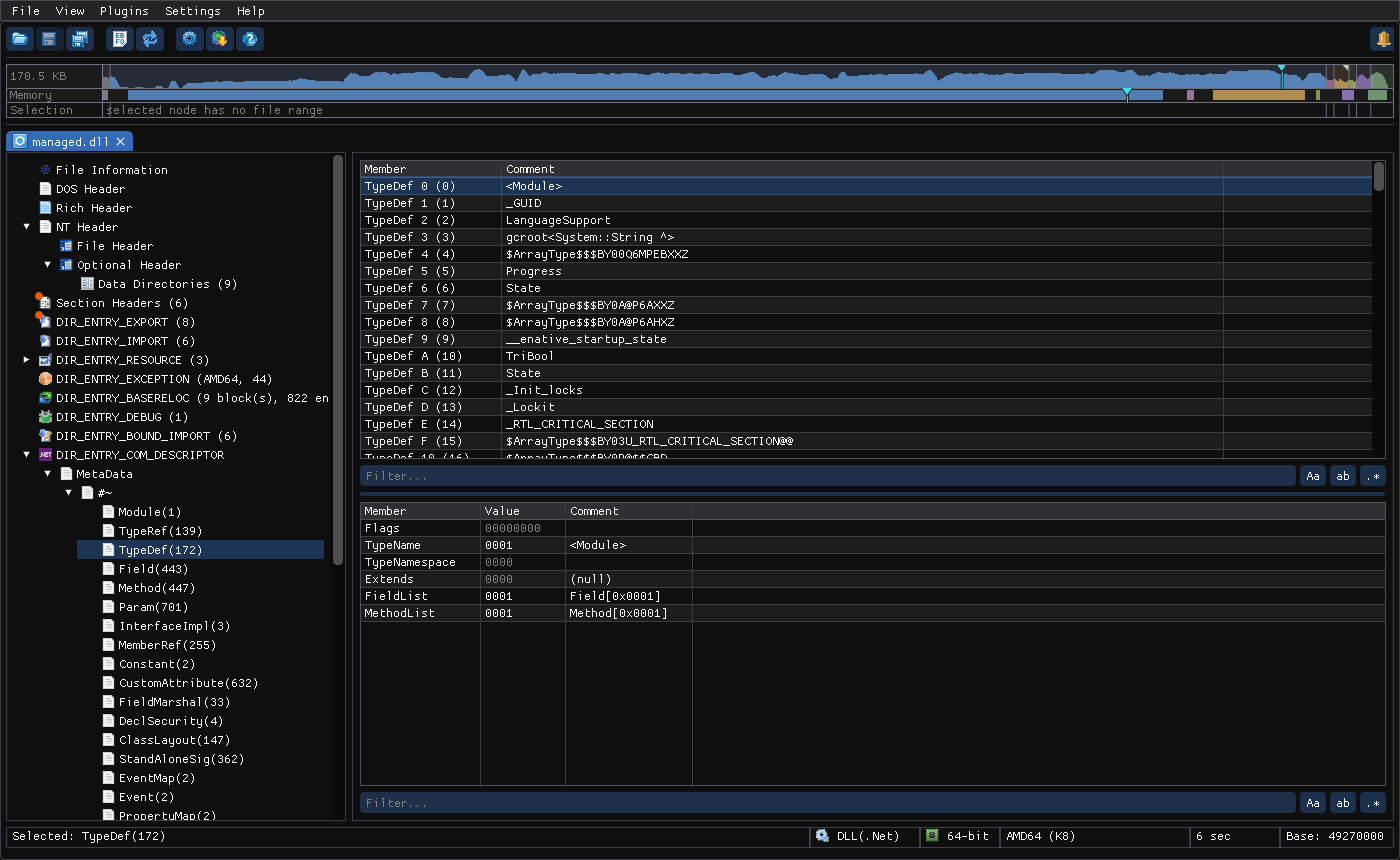This screenshot has width=1400, height=860.
Task: Collapse the Optional Header node
Action: click(48, 265)
